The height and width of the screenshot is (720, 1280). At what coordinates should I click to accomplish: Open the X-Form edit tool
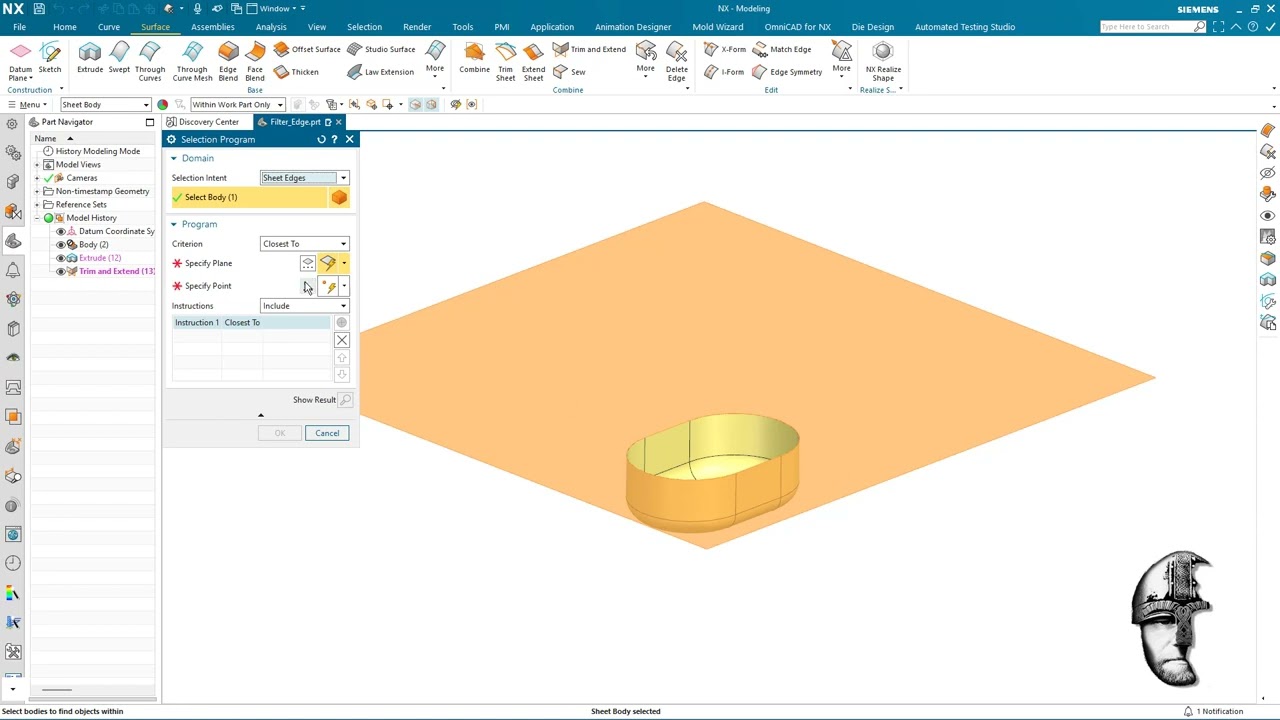coord(725,49)
